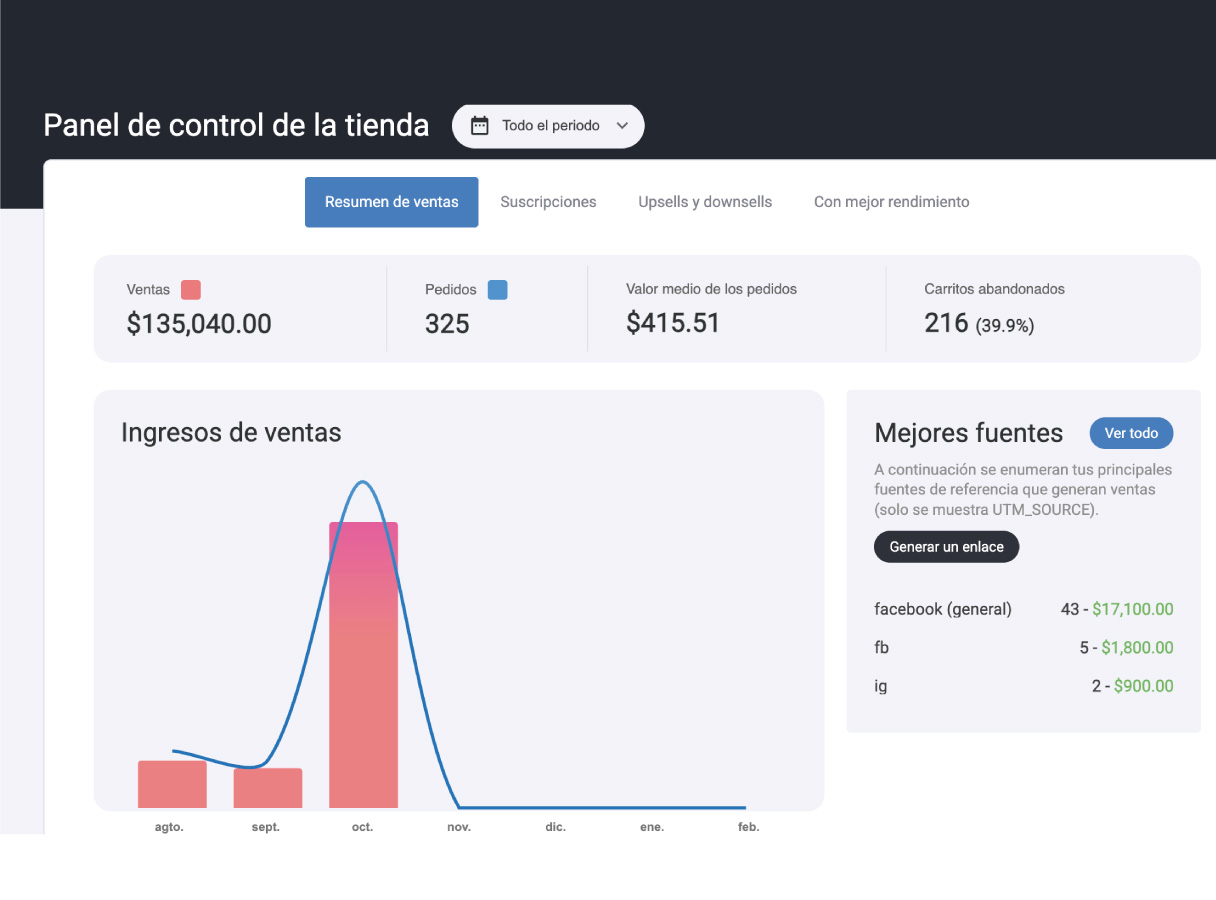
Task: Click the October sales bar in chart
Action: (x=363, y=665)
